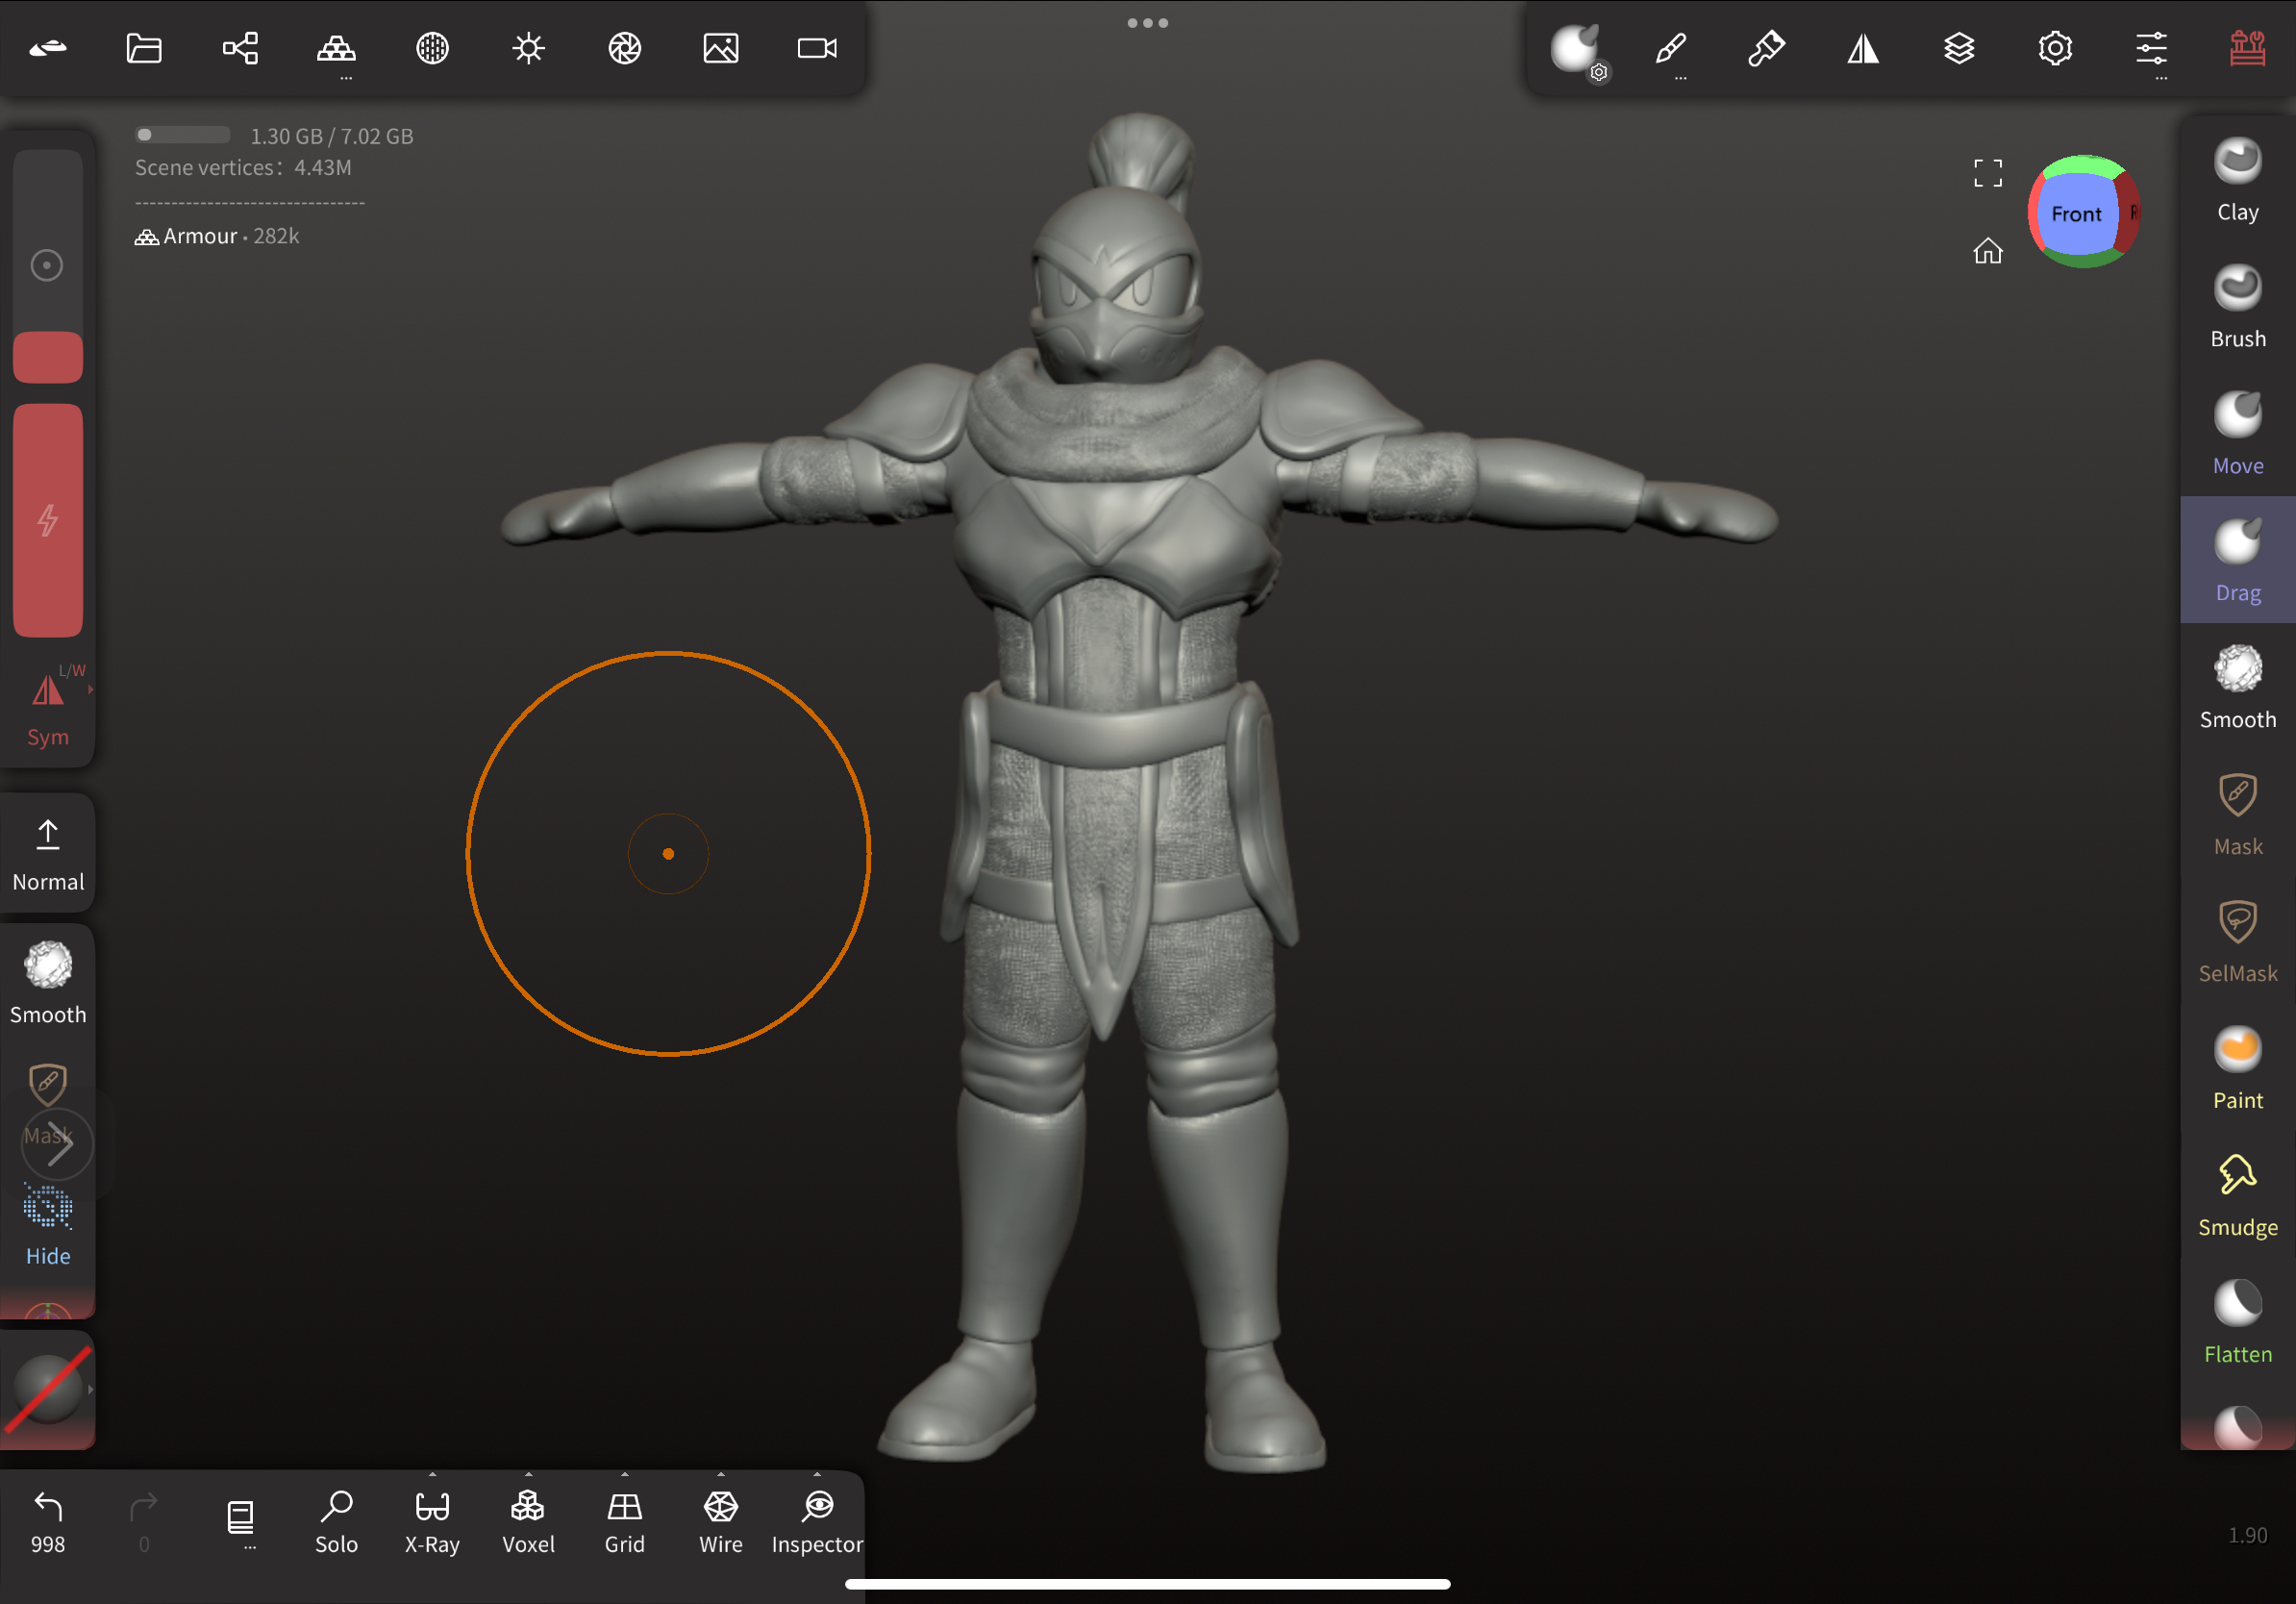Open the Scene hierarchy menu
This screenshot has width=2296, height=1604.
[240, 48]
